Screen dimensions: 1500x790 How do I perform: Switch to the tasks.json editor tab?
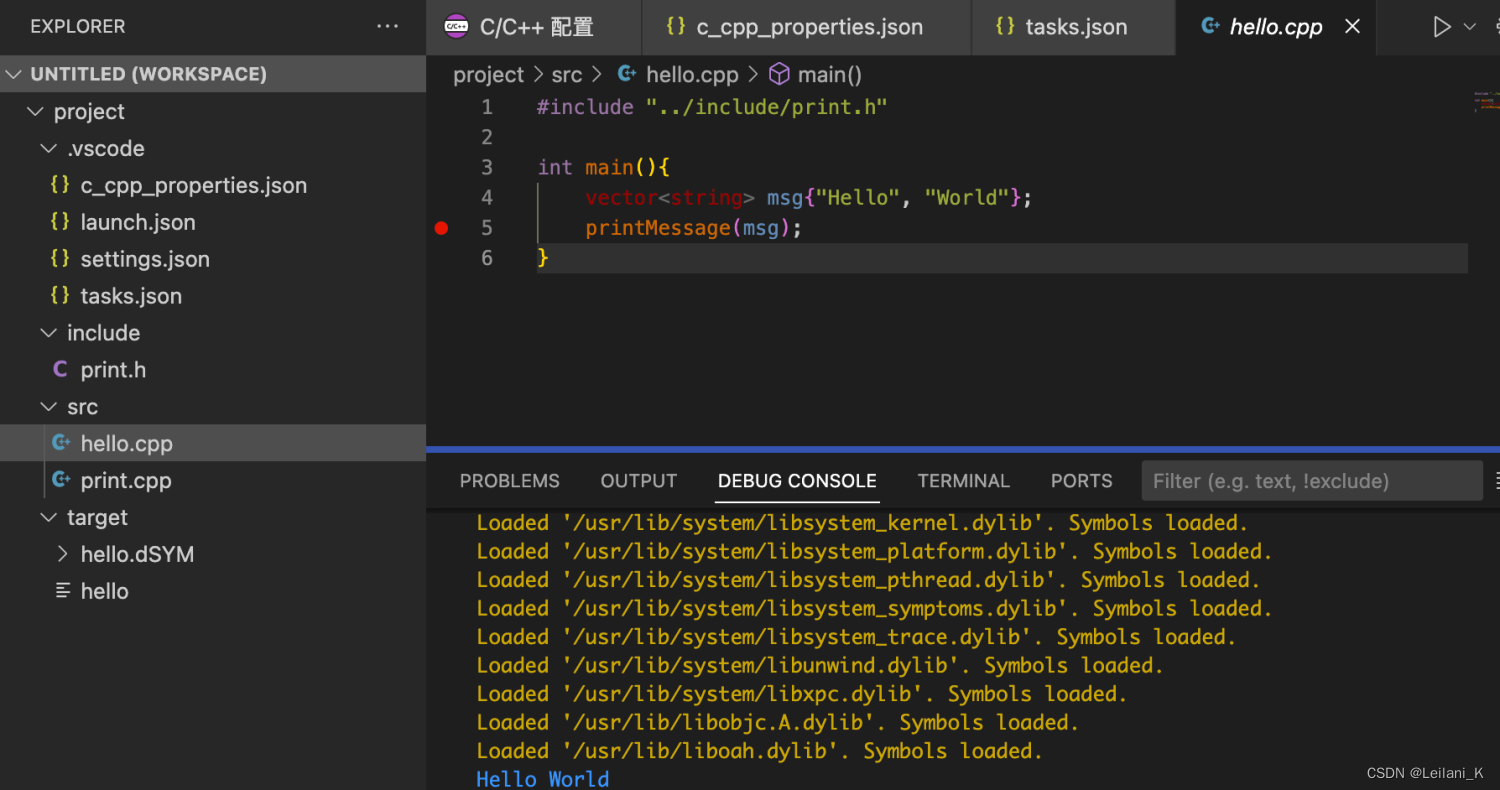point(1073,27)
